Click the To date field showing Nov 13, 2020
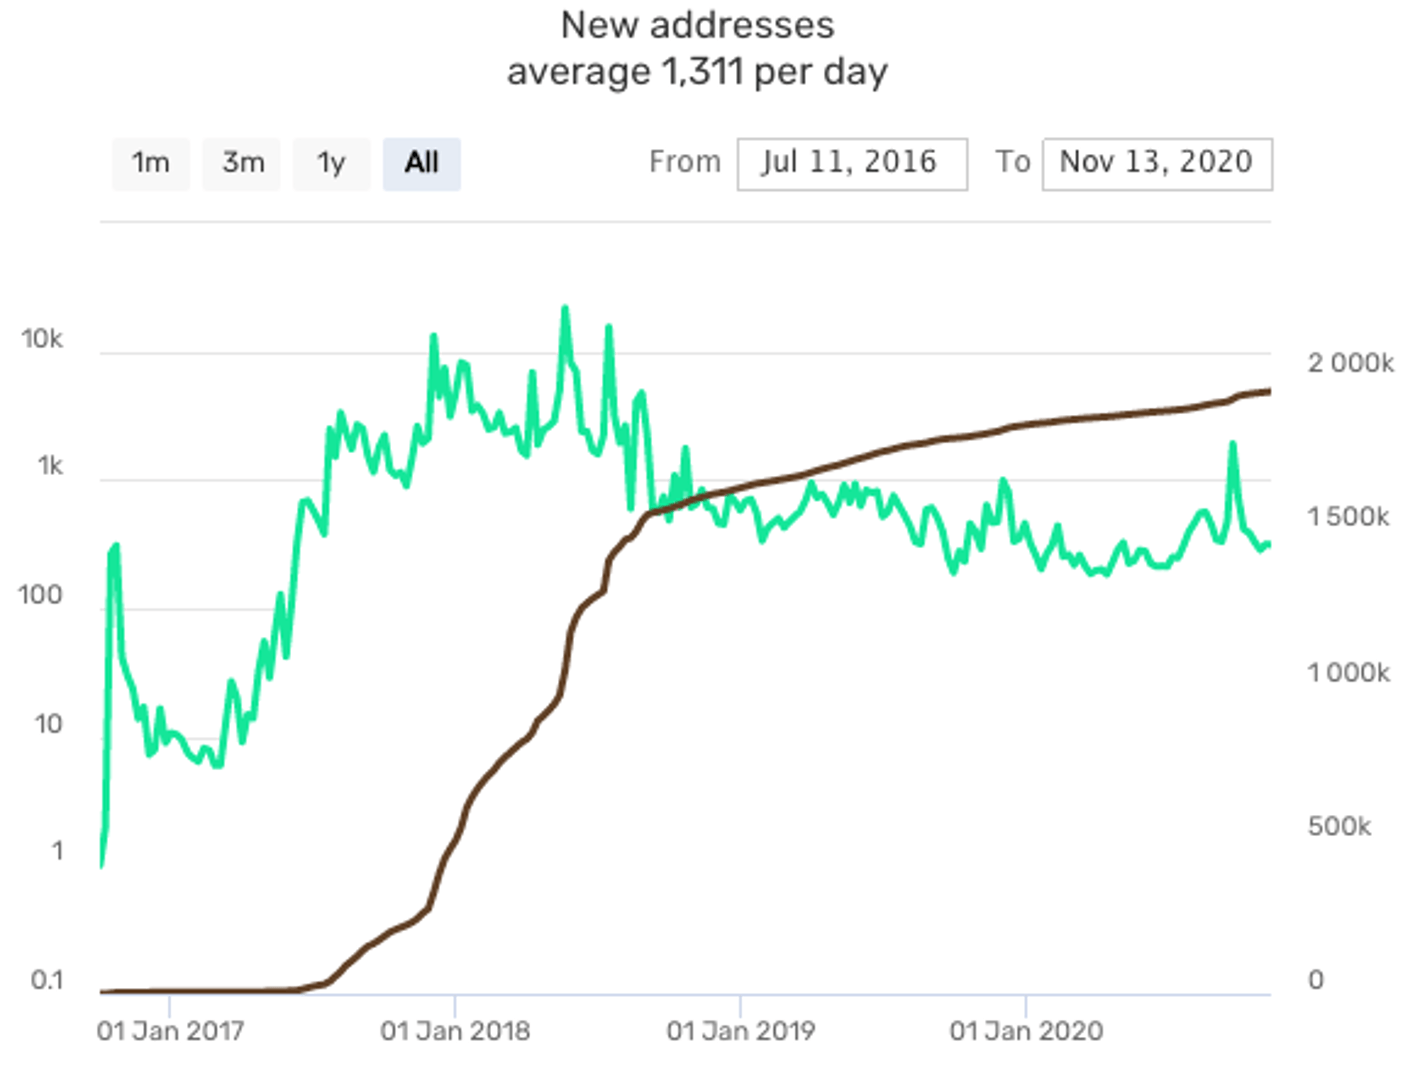 point(1156,163)
